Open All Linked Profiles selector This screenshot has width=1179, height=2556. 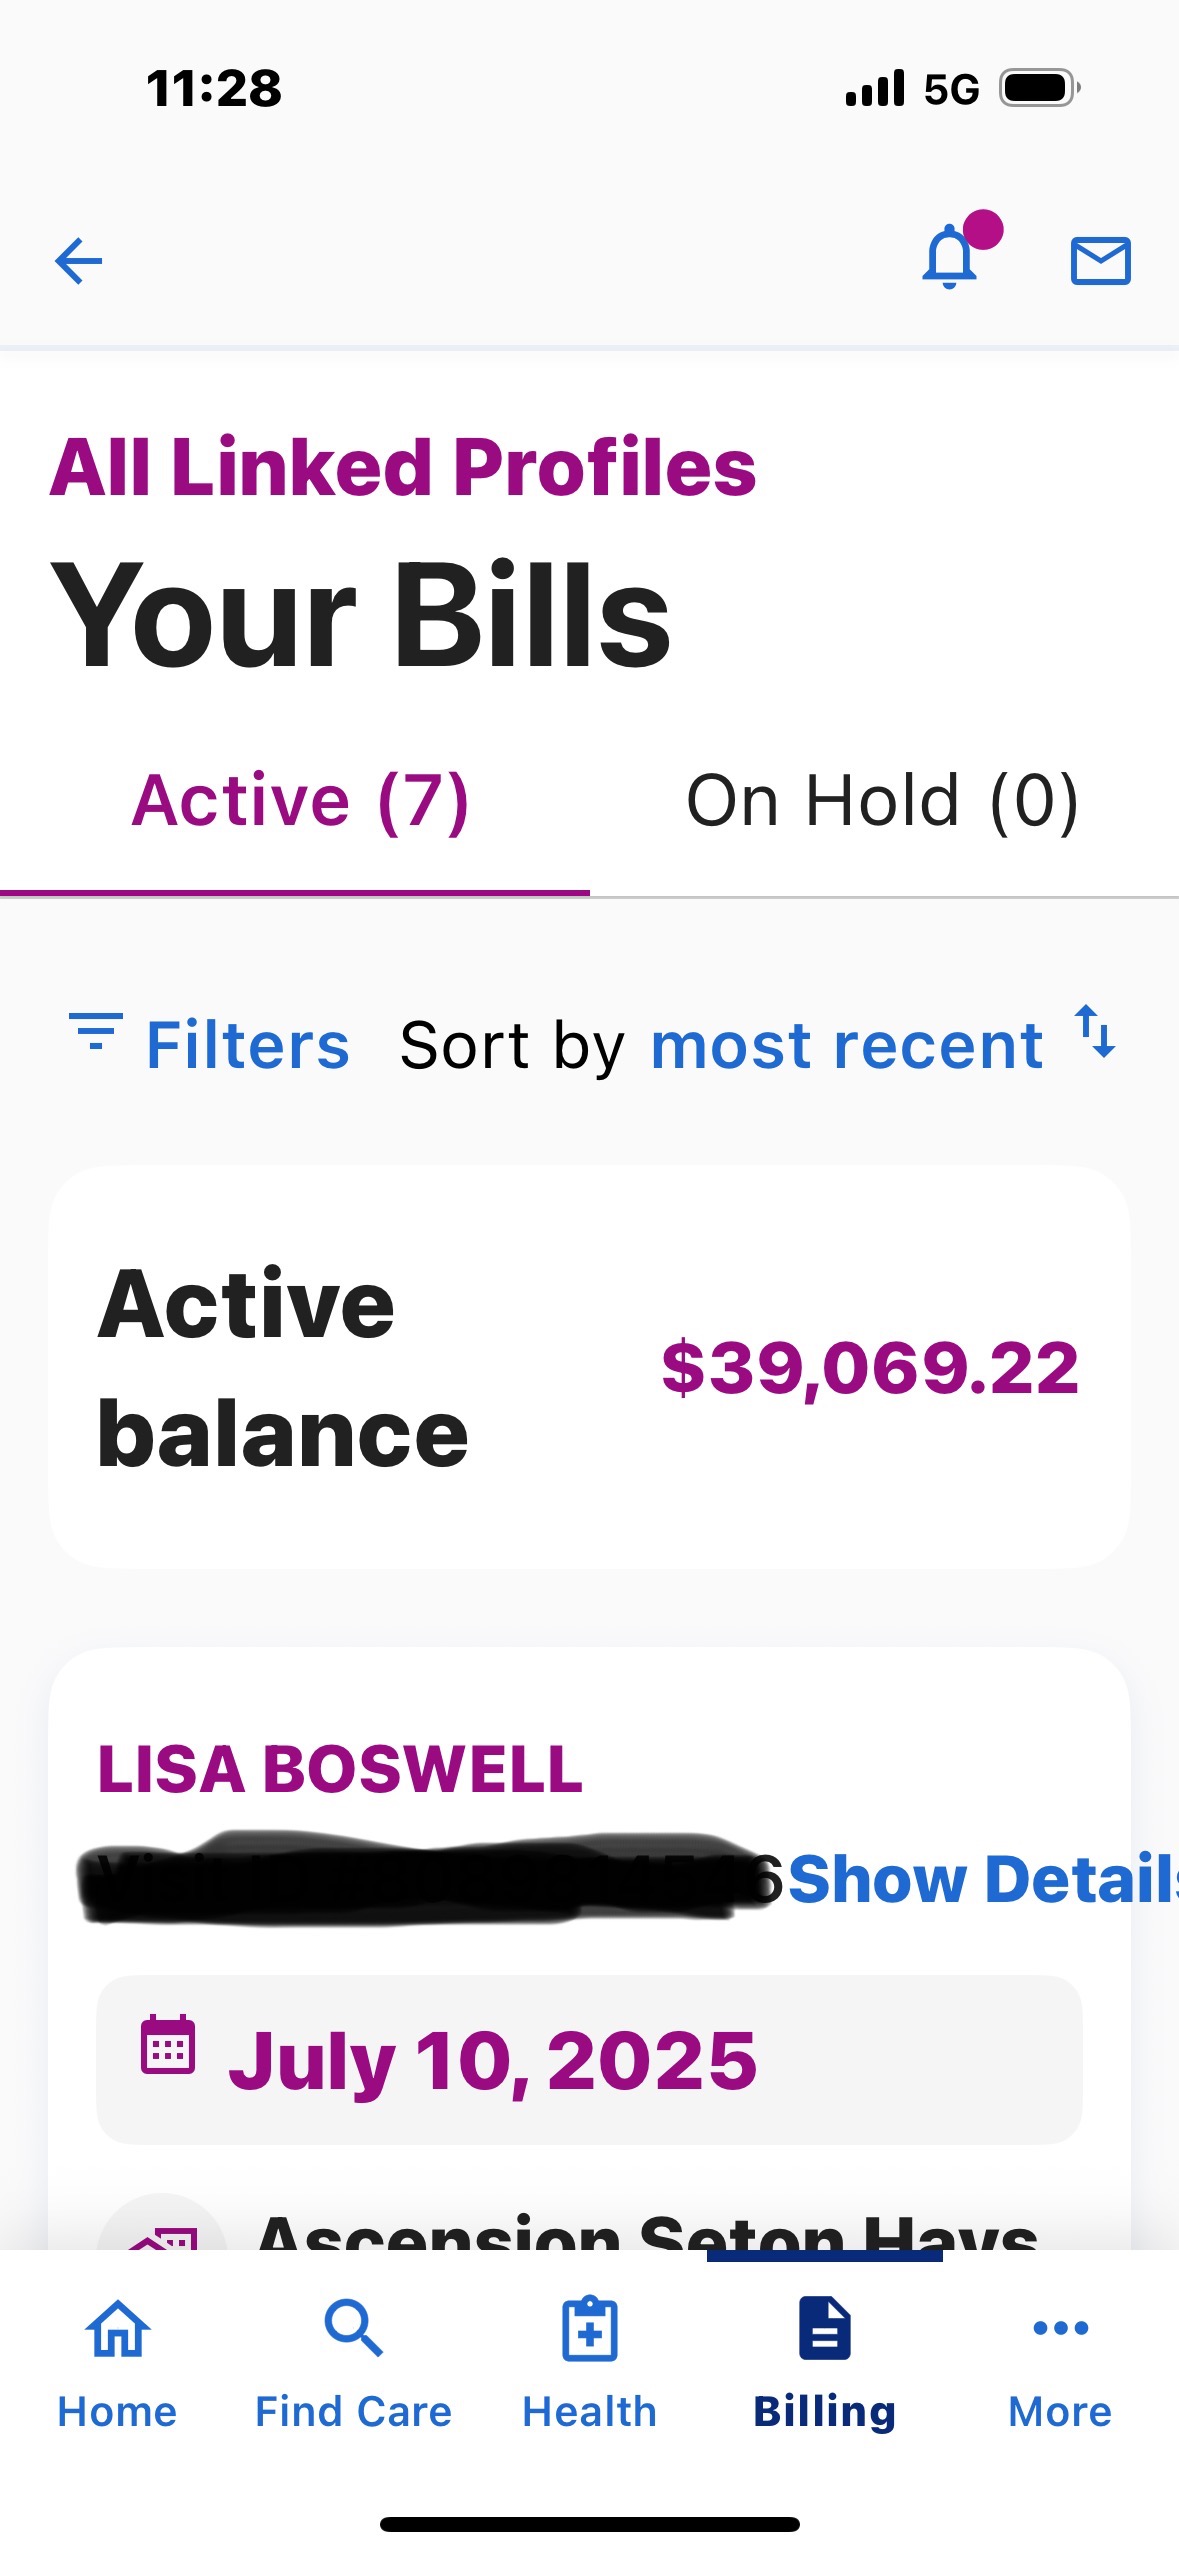[x=403, y=467]
